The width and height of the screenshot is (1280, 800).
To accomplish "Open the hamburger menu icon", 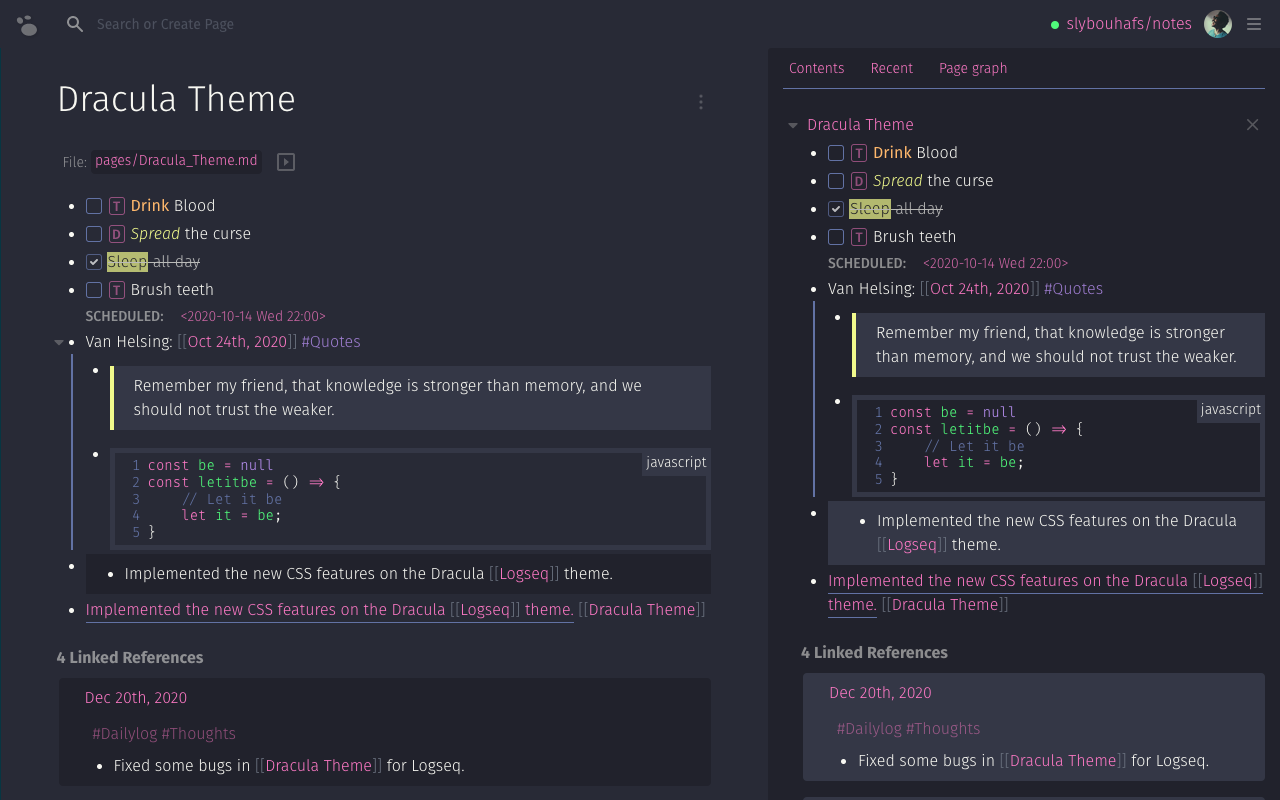I will coord(1254,24).
